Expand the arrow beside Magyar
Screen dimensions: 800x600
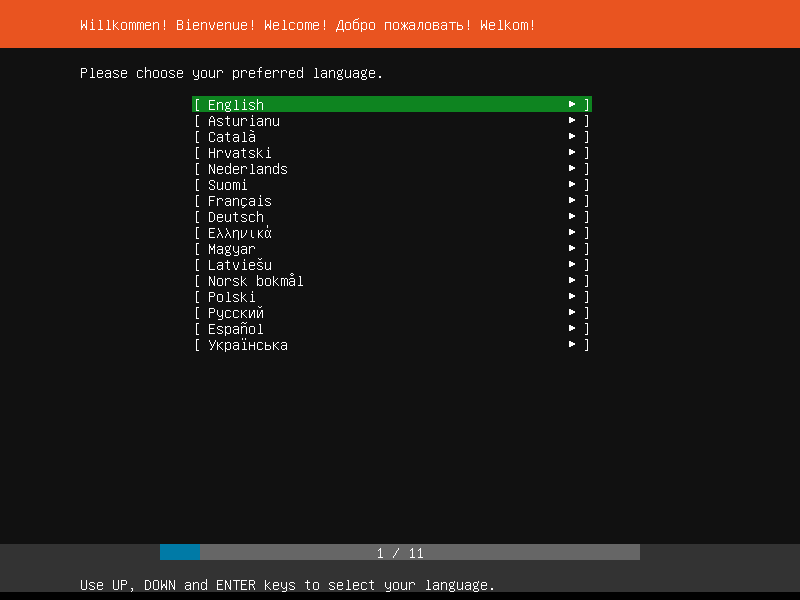pyautogui.click(x=571, y=248)
